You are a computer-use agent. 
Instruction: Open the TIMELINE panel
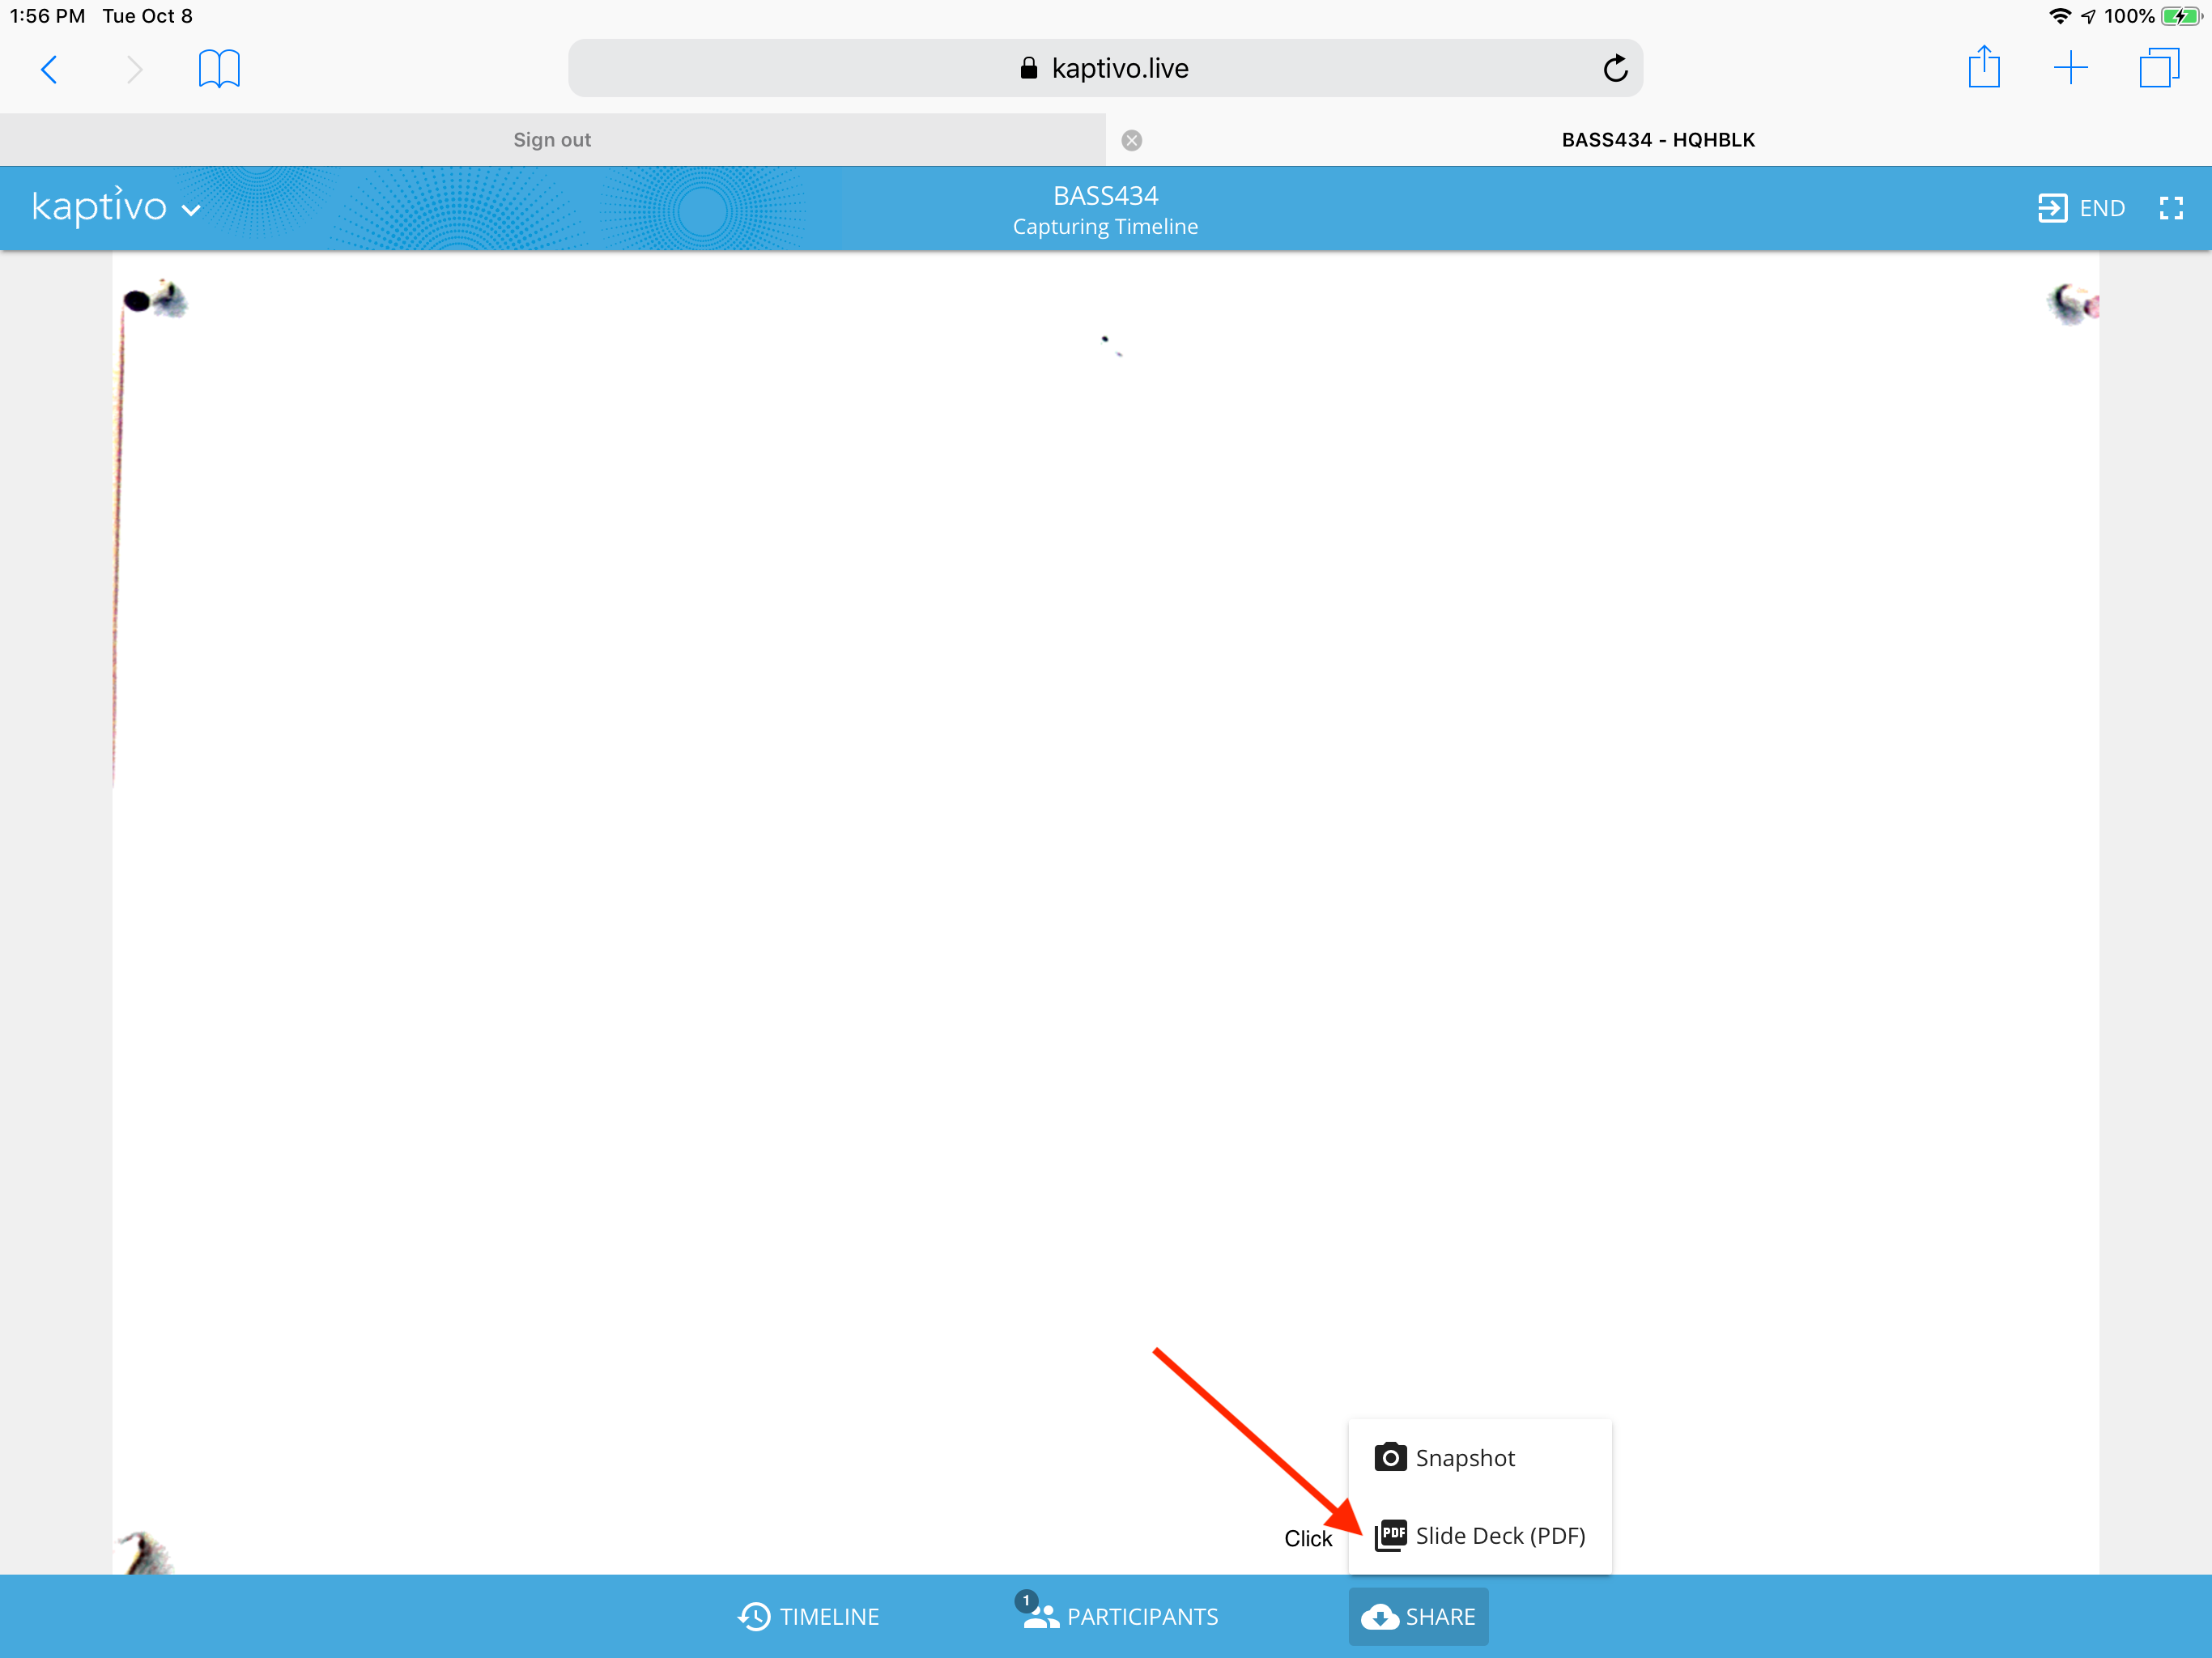pyautogui.click(x=808, y=1616)
